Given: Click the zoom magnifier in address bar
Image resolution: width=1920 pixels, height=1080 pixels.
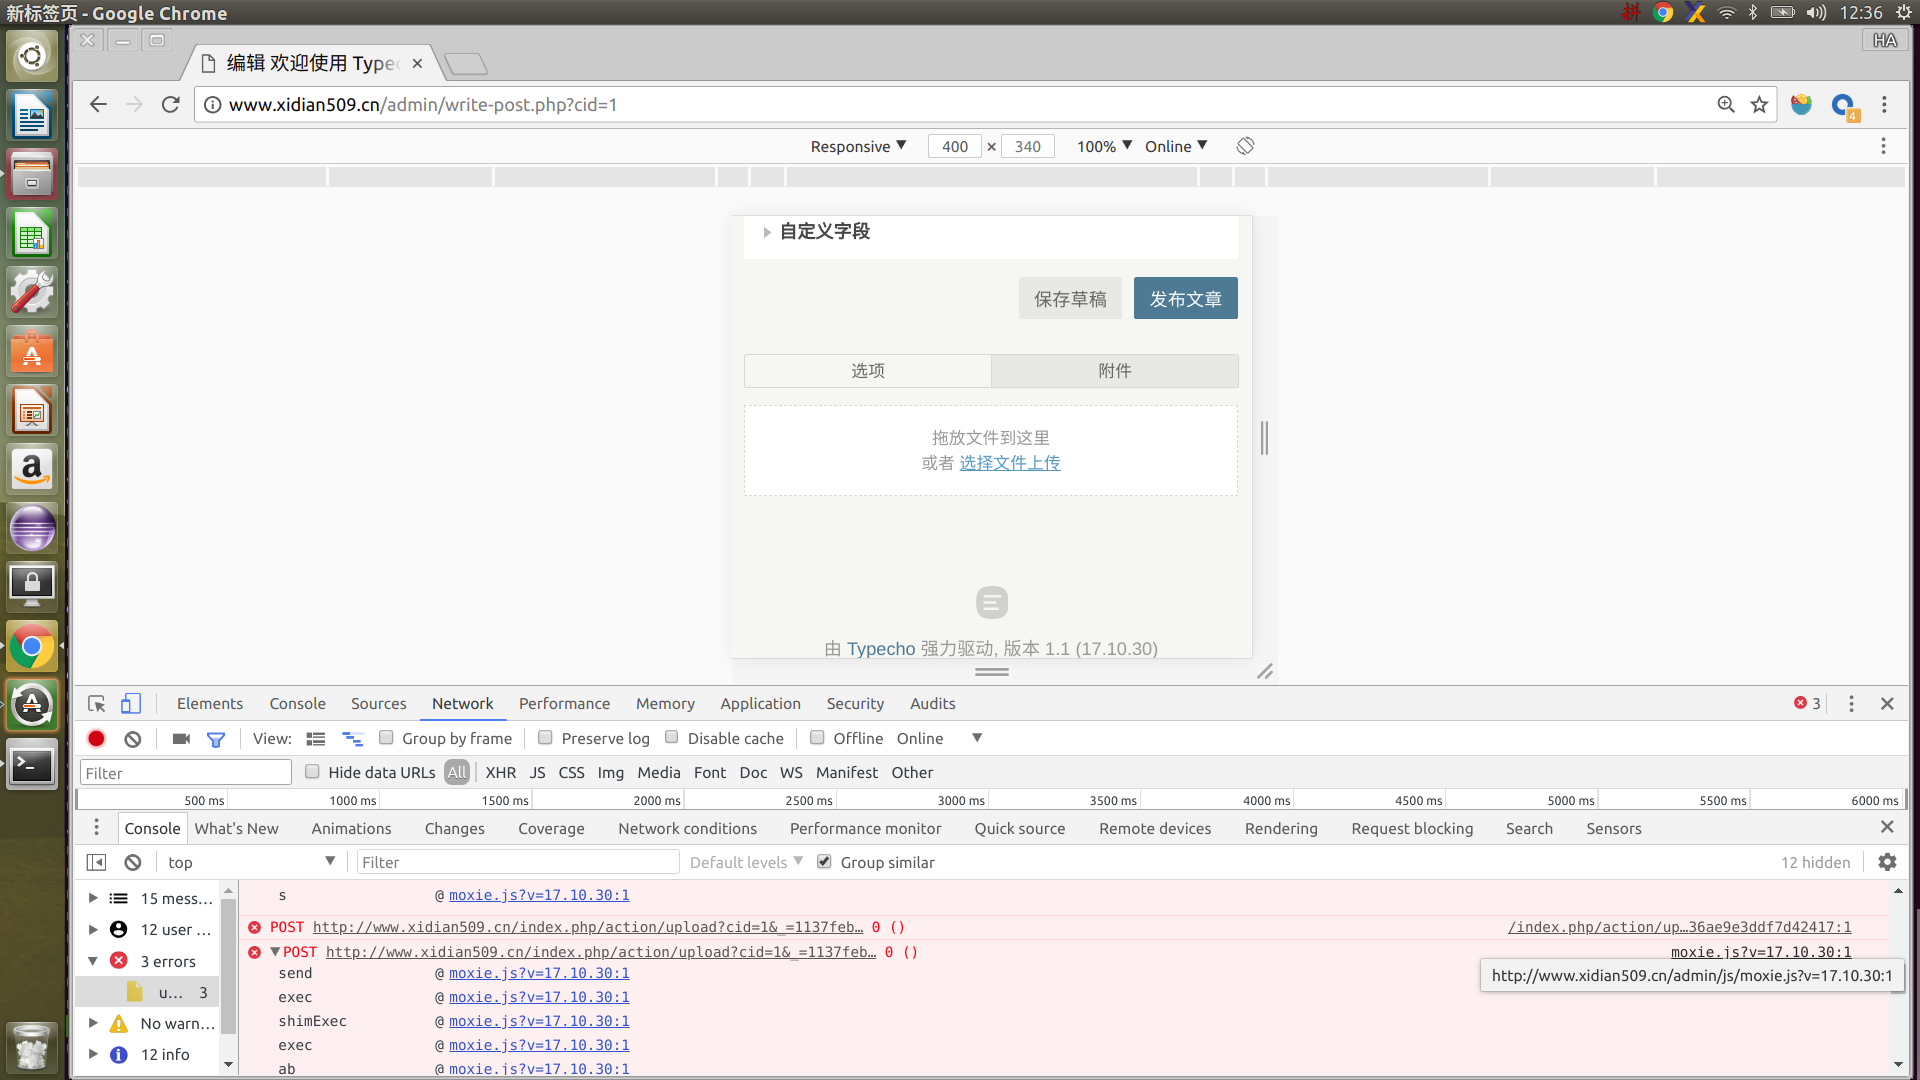Looking at the screenshot, I should [1726, 105].
